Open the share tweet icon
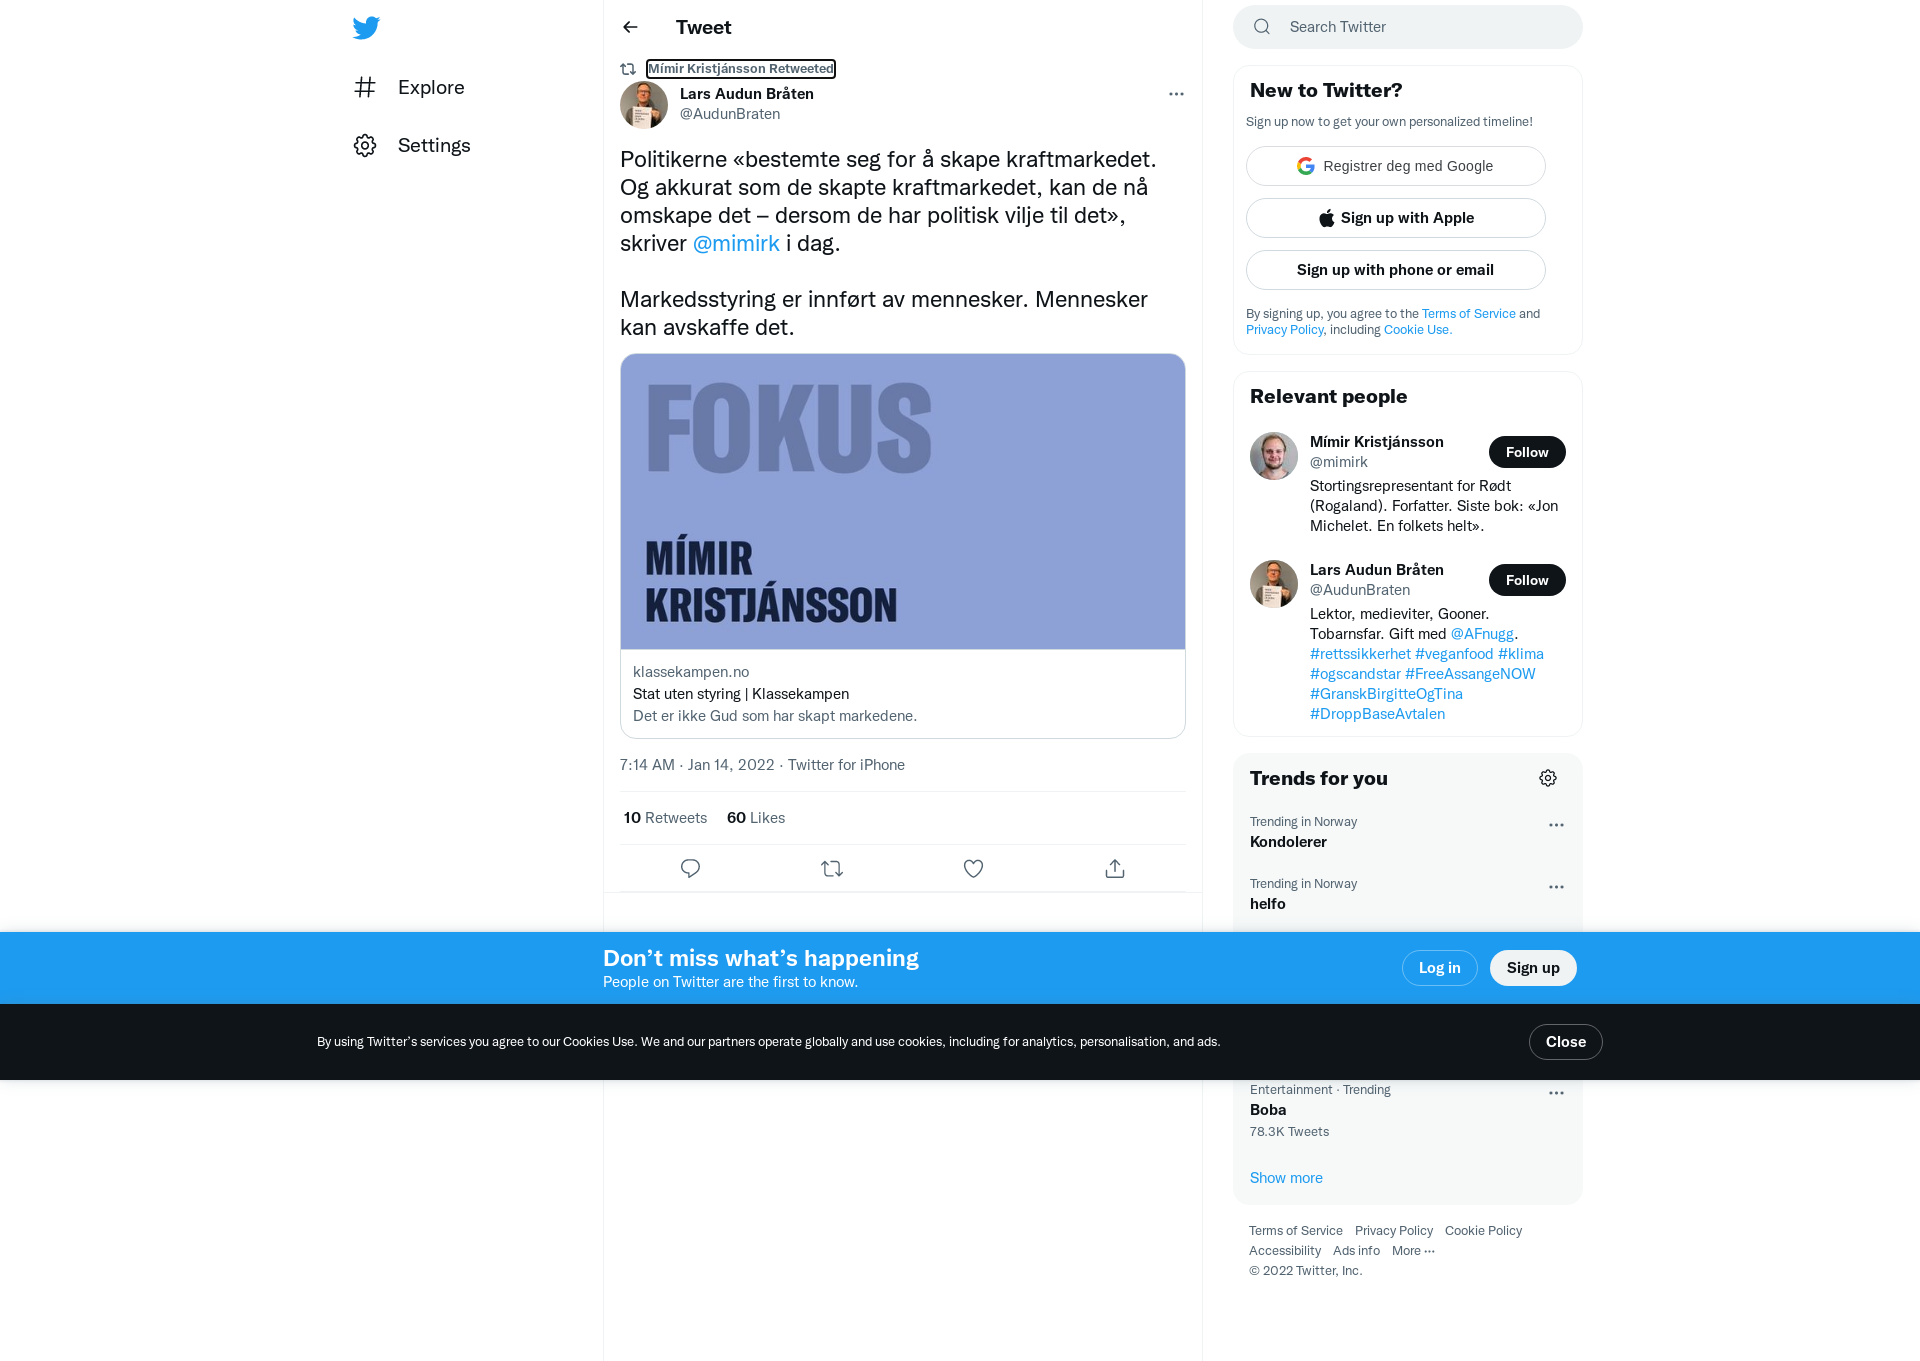Image resolution: width=1920 pixels, height=1361 pixels. tap(1115, 868)
